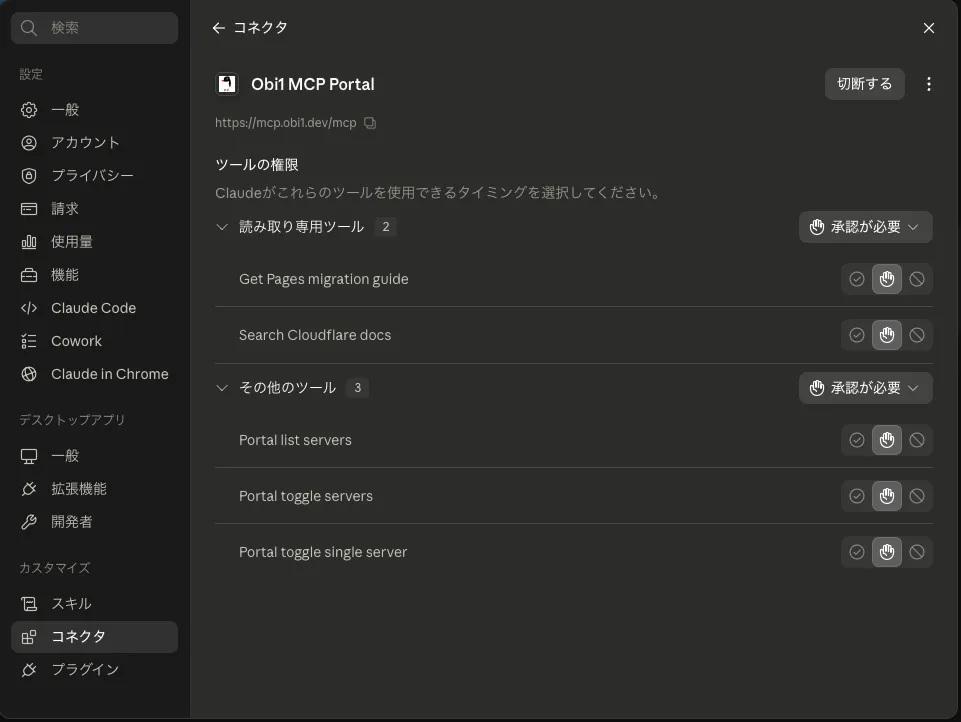Click the https://mcp.obi1.dev/mcp URL text
Viewport: 961px width, 722px height.
[x=286, y=123]
